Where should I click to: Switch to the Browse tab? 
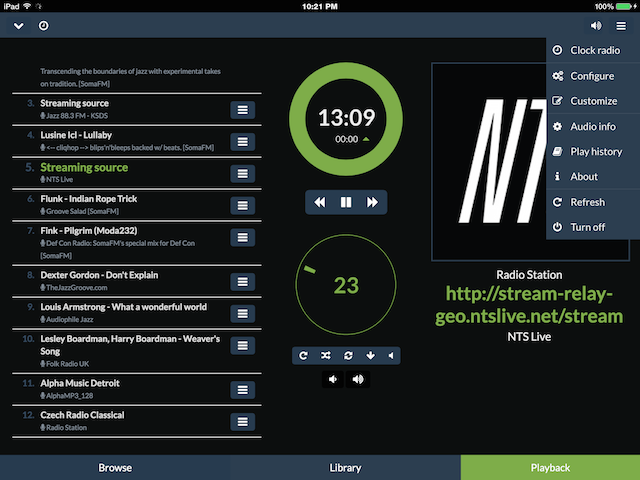(115, 468)
